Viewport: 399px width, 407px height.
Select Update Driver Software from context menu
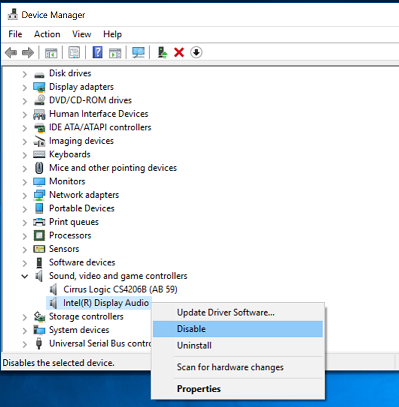(x=226, y=313)
